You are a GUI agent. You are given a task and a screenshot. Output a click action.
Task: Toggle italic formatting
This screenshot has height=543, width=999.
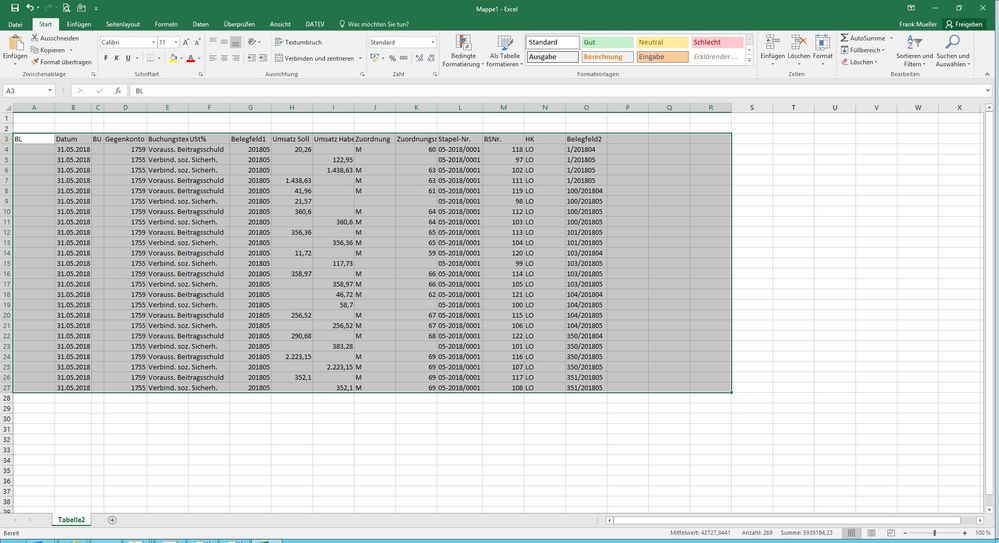coord(116,58)
